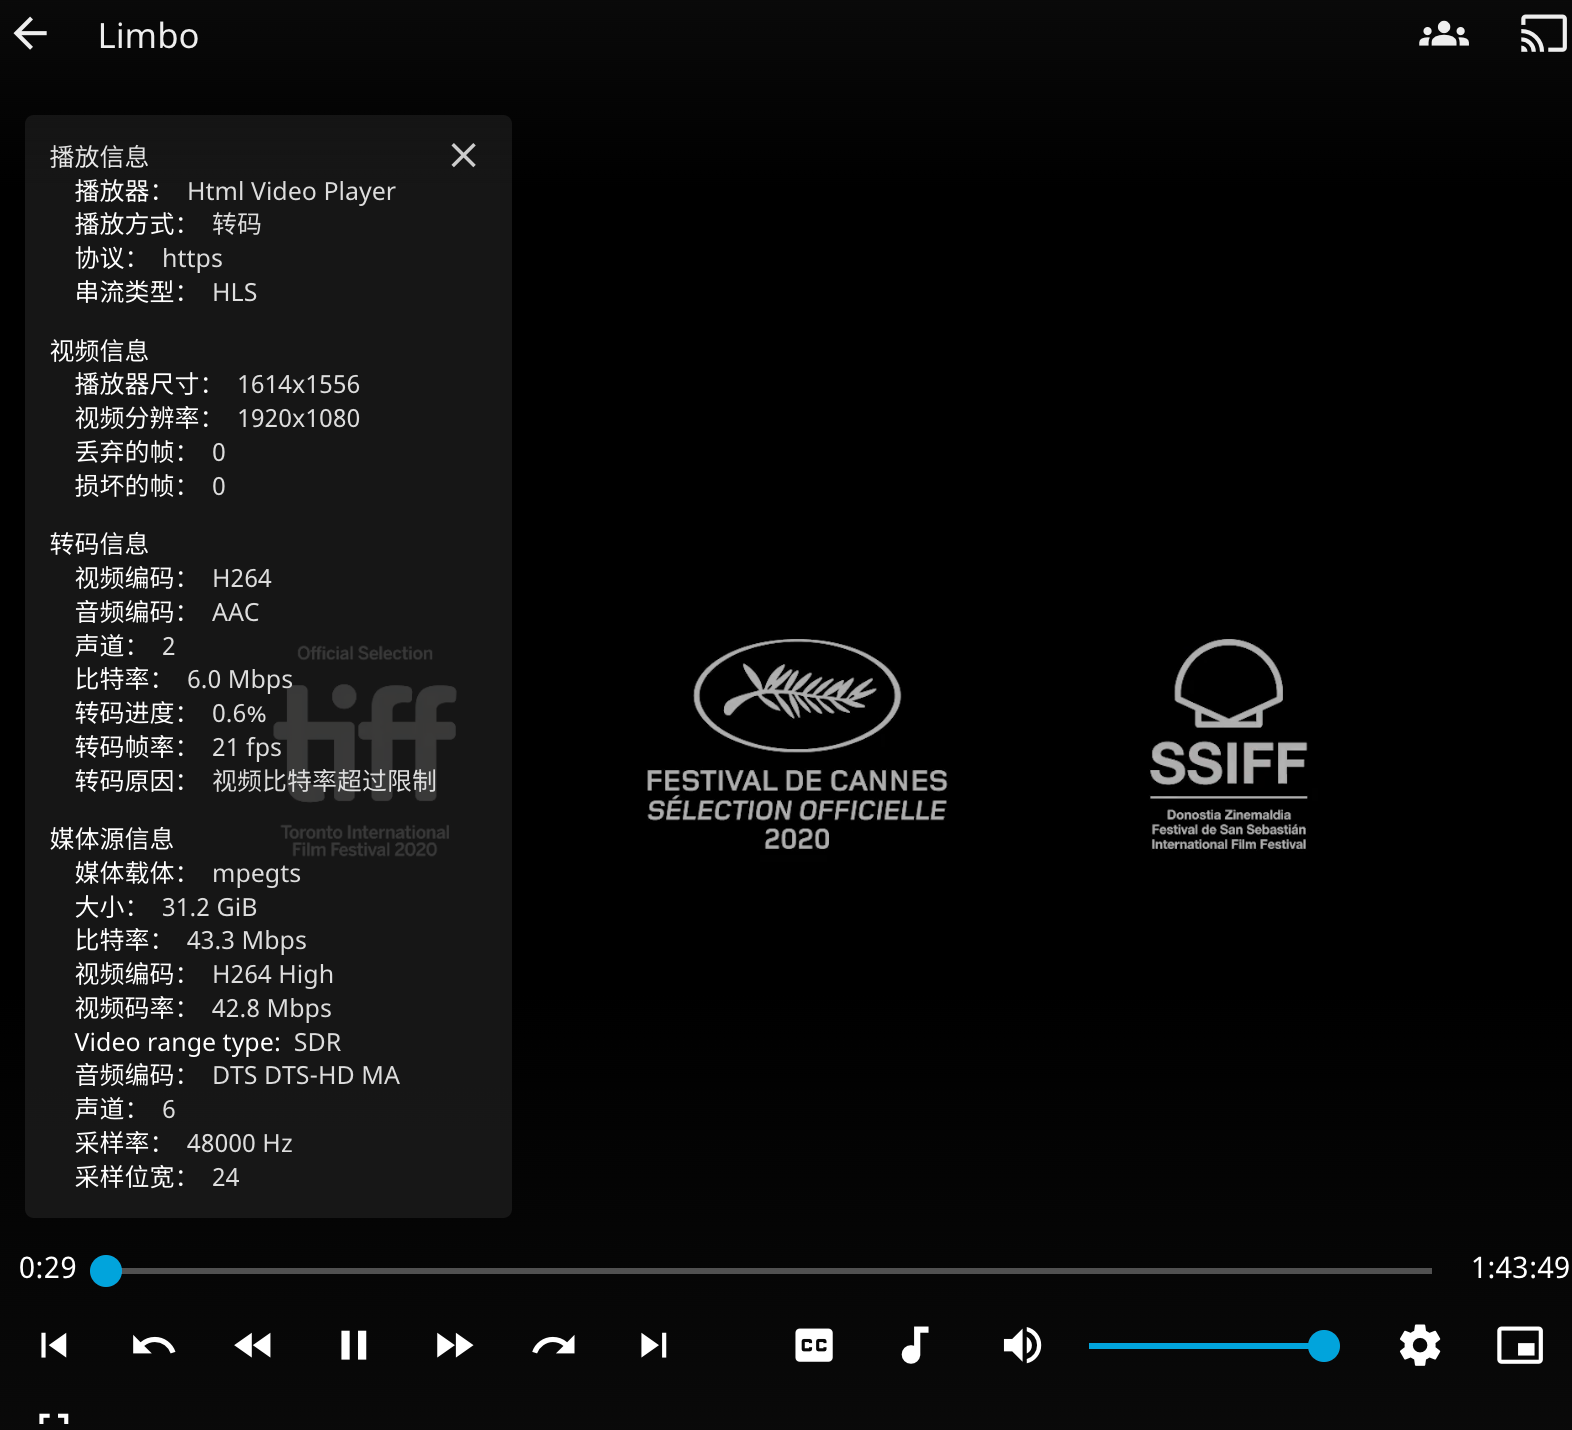Fast forward the video
Viewport: 1572px width, 1430px height.
454,1345
